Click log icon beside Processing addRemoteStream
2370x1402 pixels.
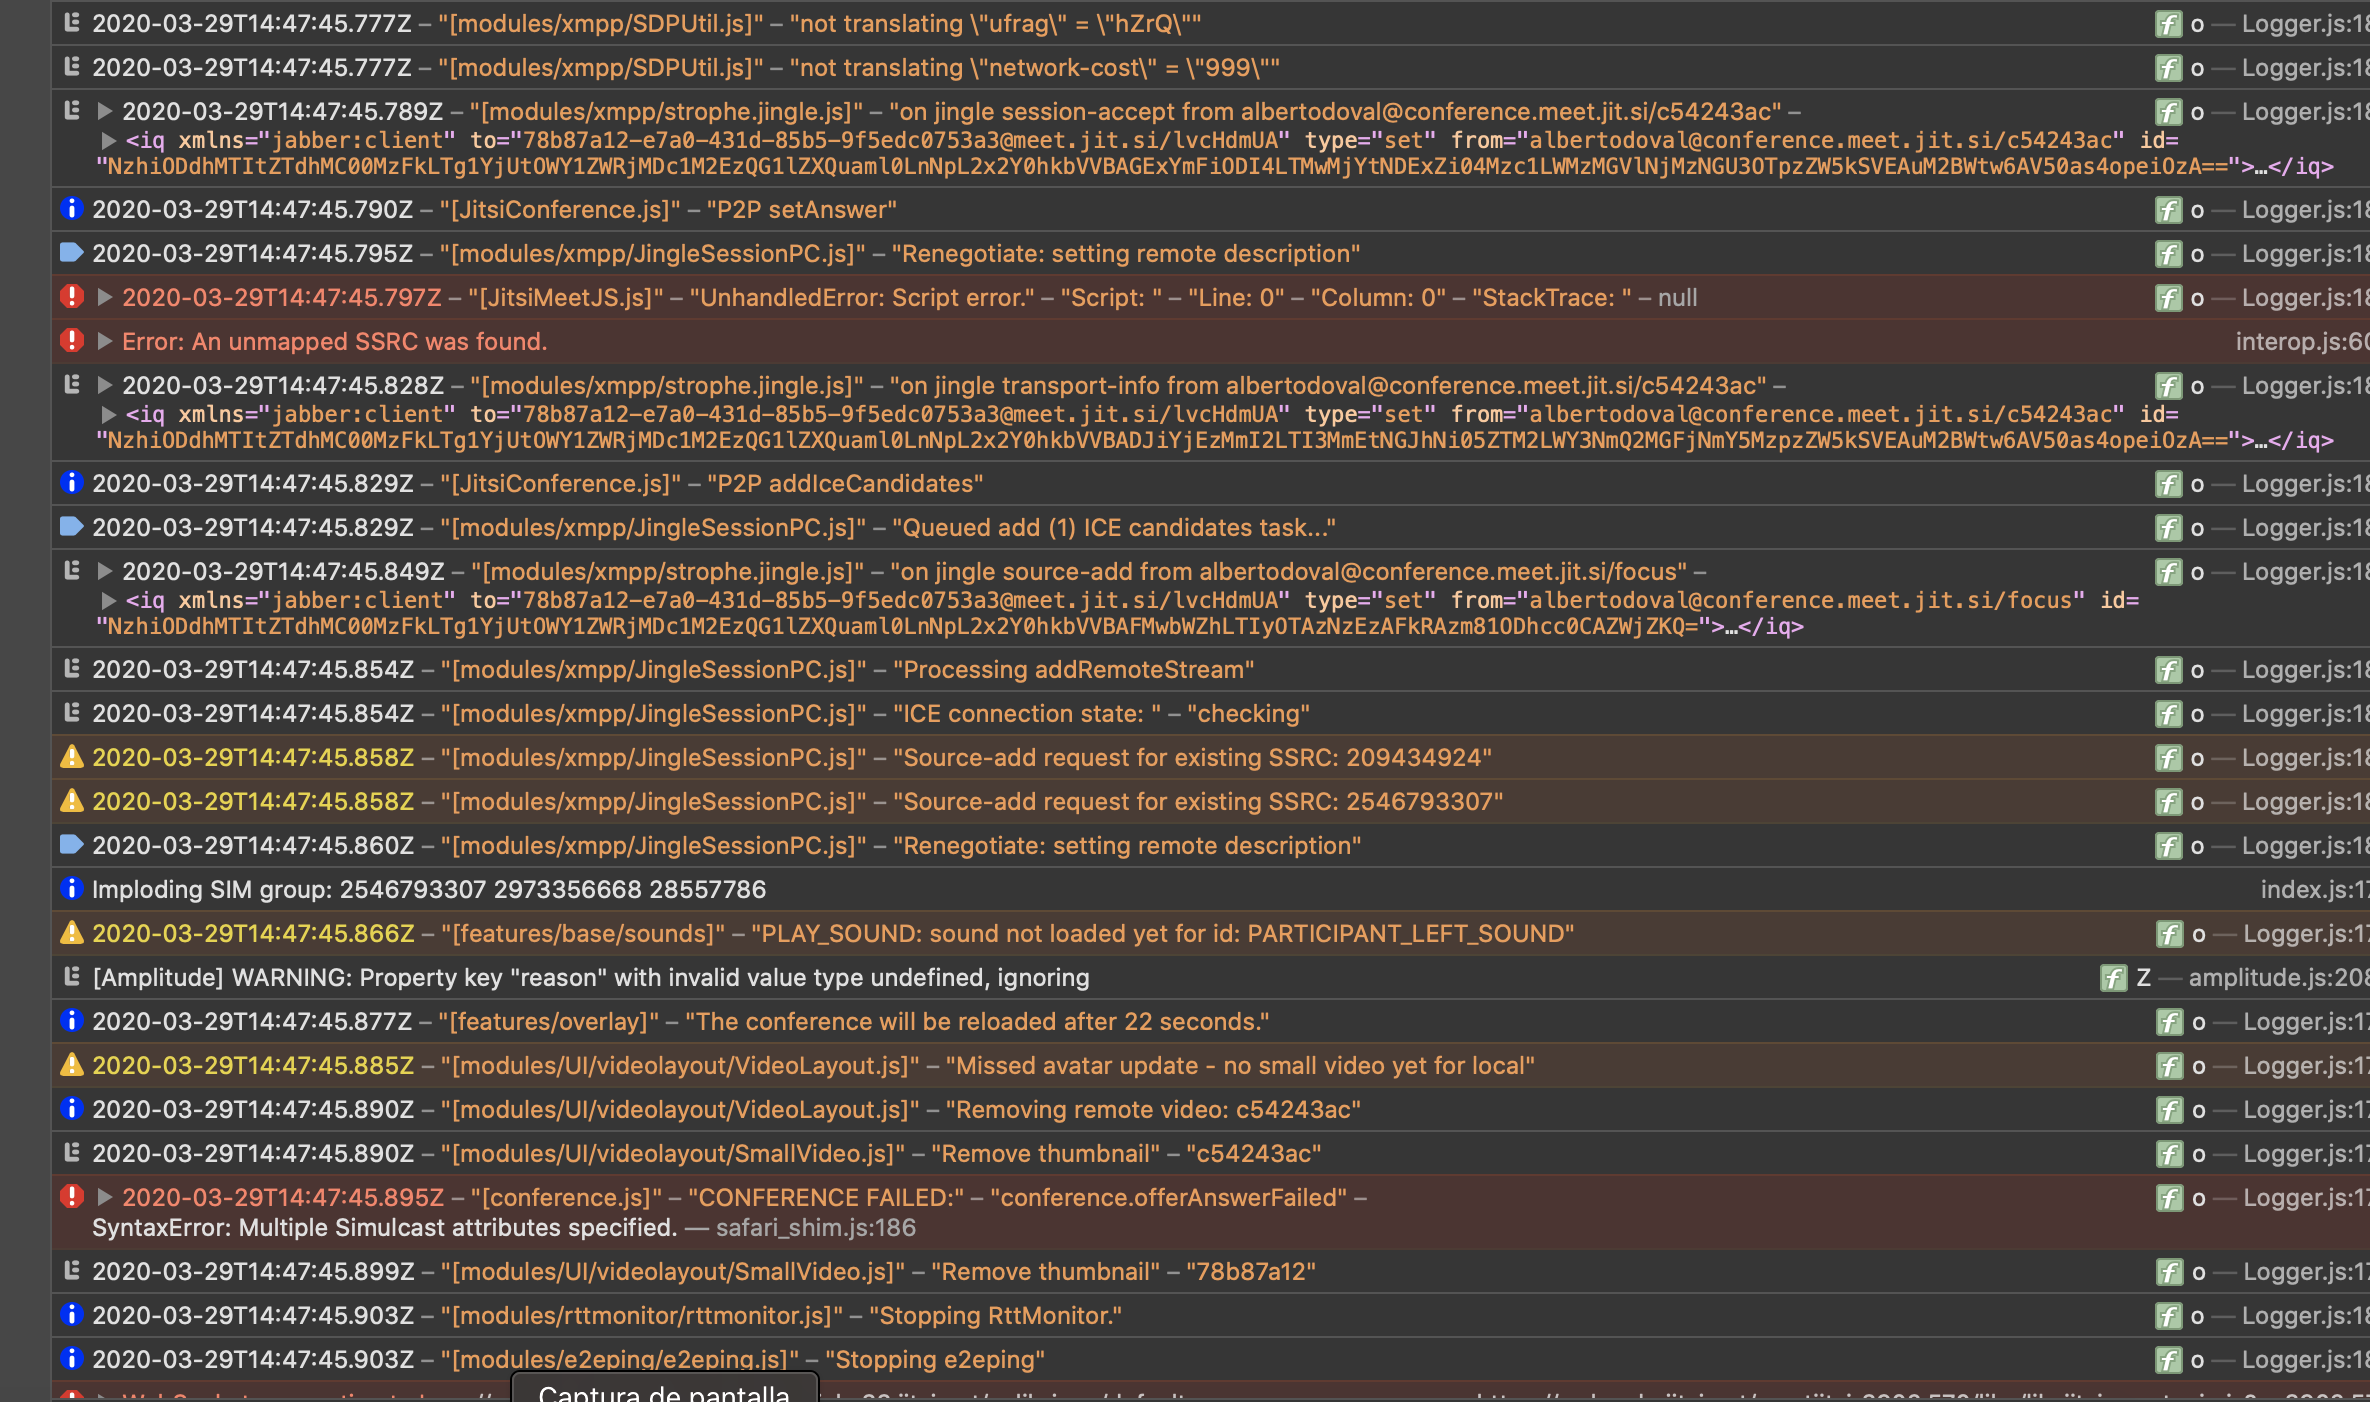coord(71,669)
